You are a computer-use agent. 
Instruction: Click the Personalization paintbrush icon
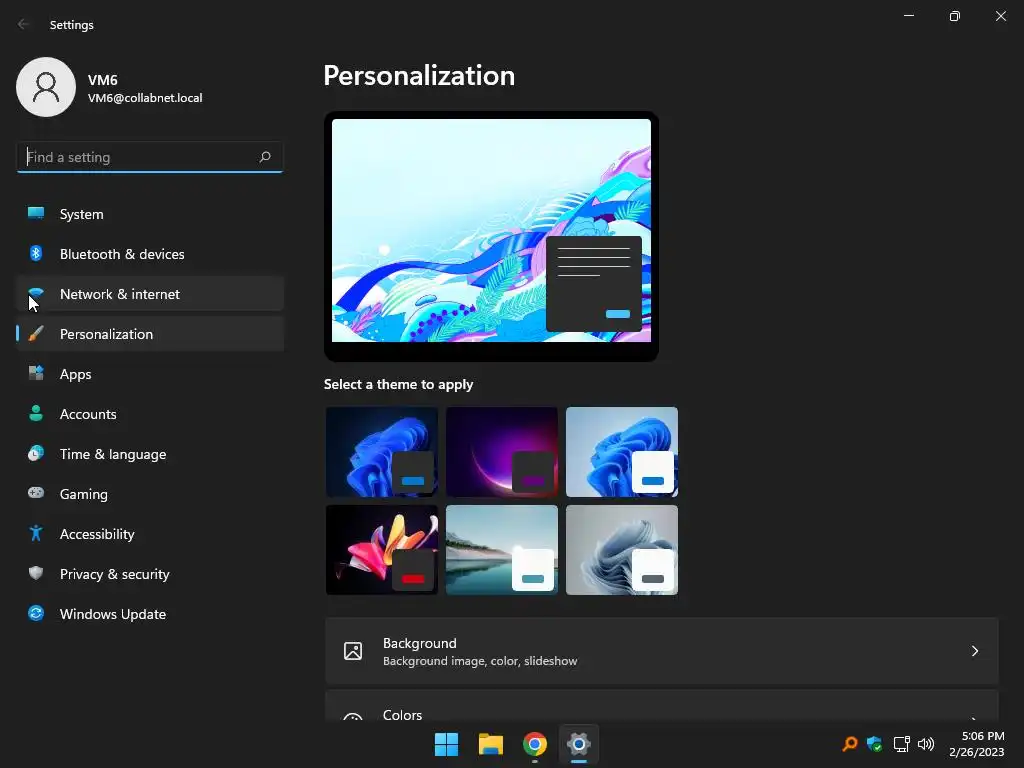click(x=36, y=334)
